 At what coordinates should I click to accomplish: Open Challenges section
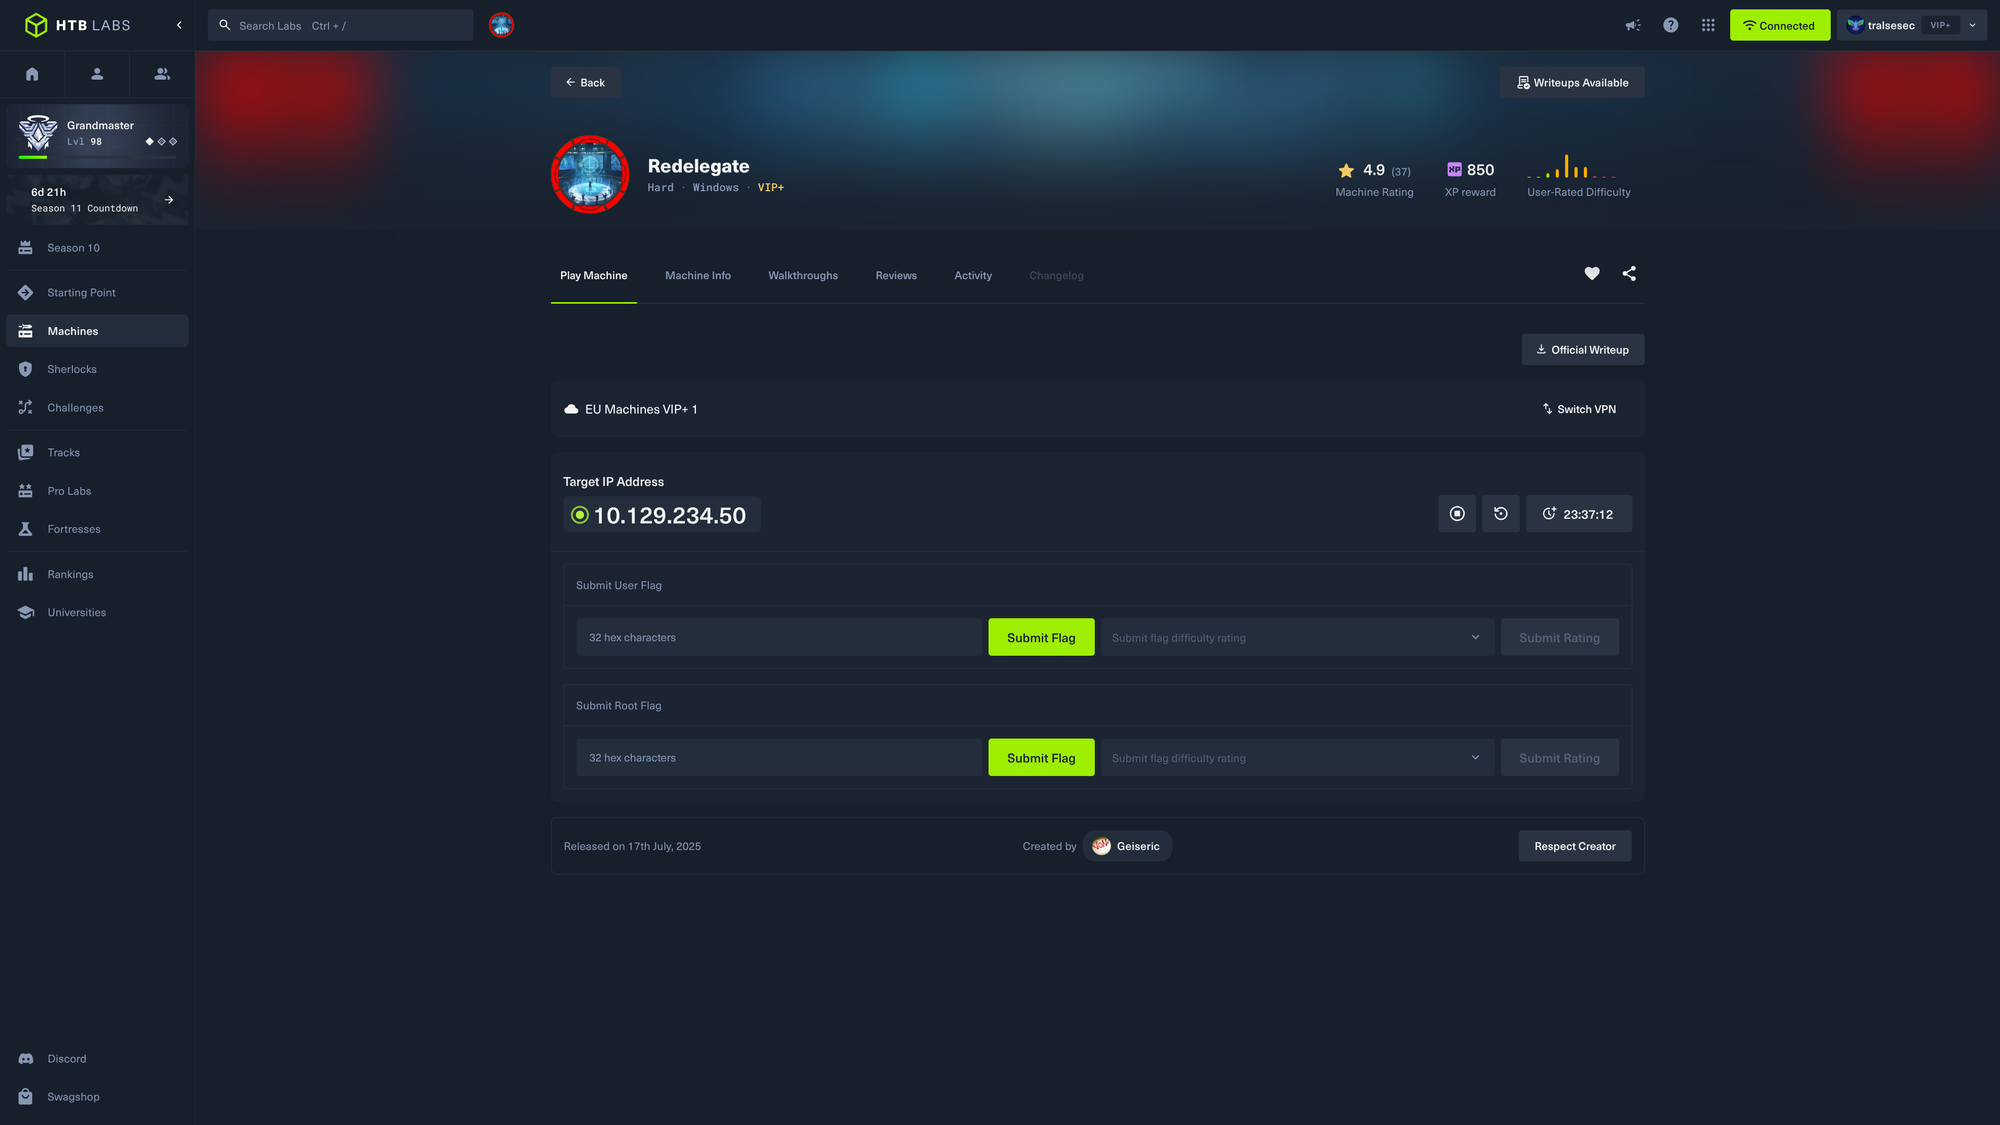pos(97,408)
